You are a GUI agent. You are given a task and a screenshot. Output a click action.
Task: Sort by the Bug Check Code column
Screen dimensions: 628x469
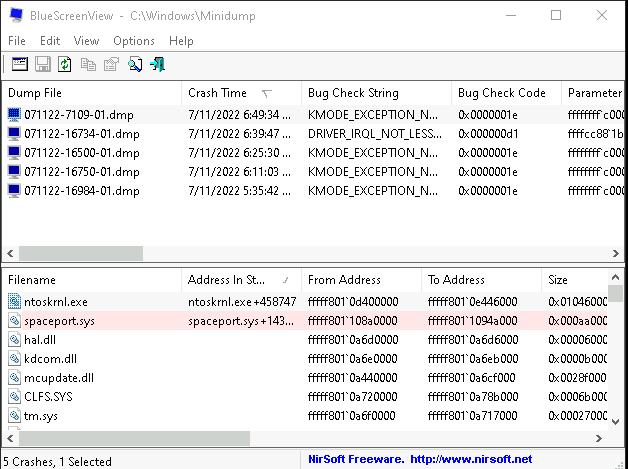507,93
